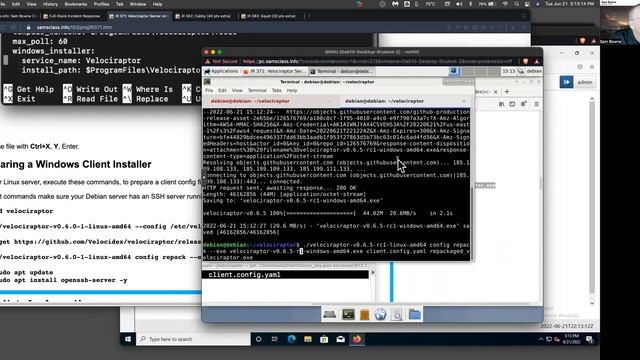Screen dimensions: 640x360
Task: Switch to the Firefox IR 371 Velociraptor taskbar window
Action: [274, 71]
